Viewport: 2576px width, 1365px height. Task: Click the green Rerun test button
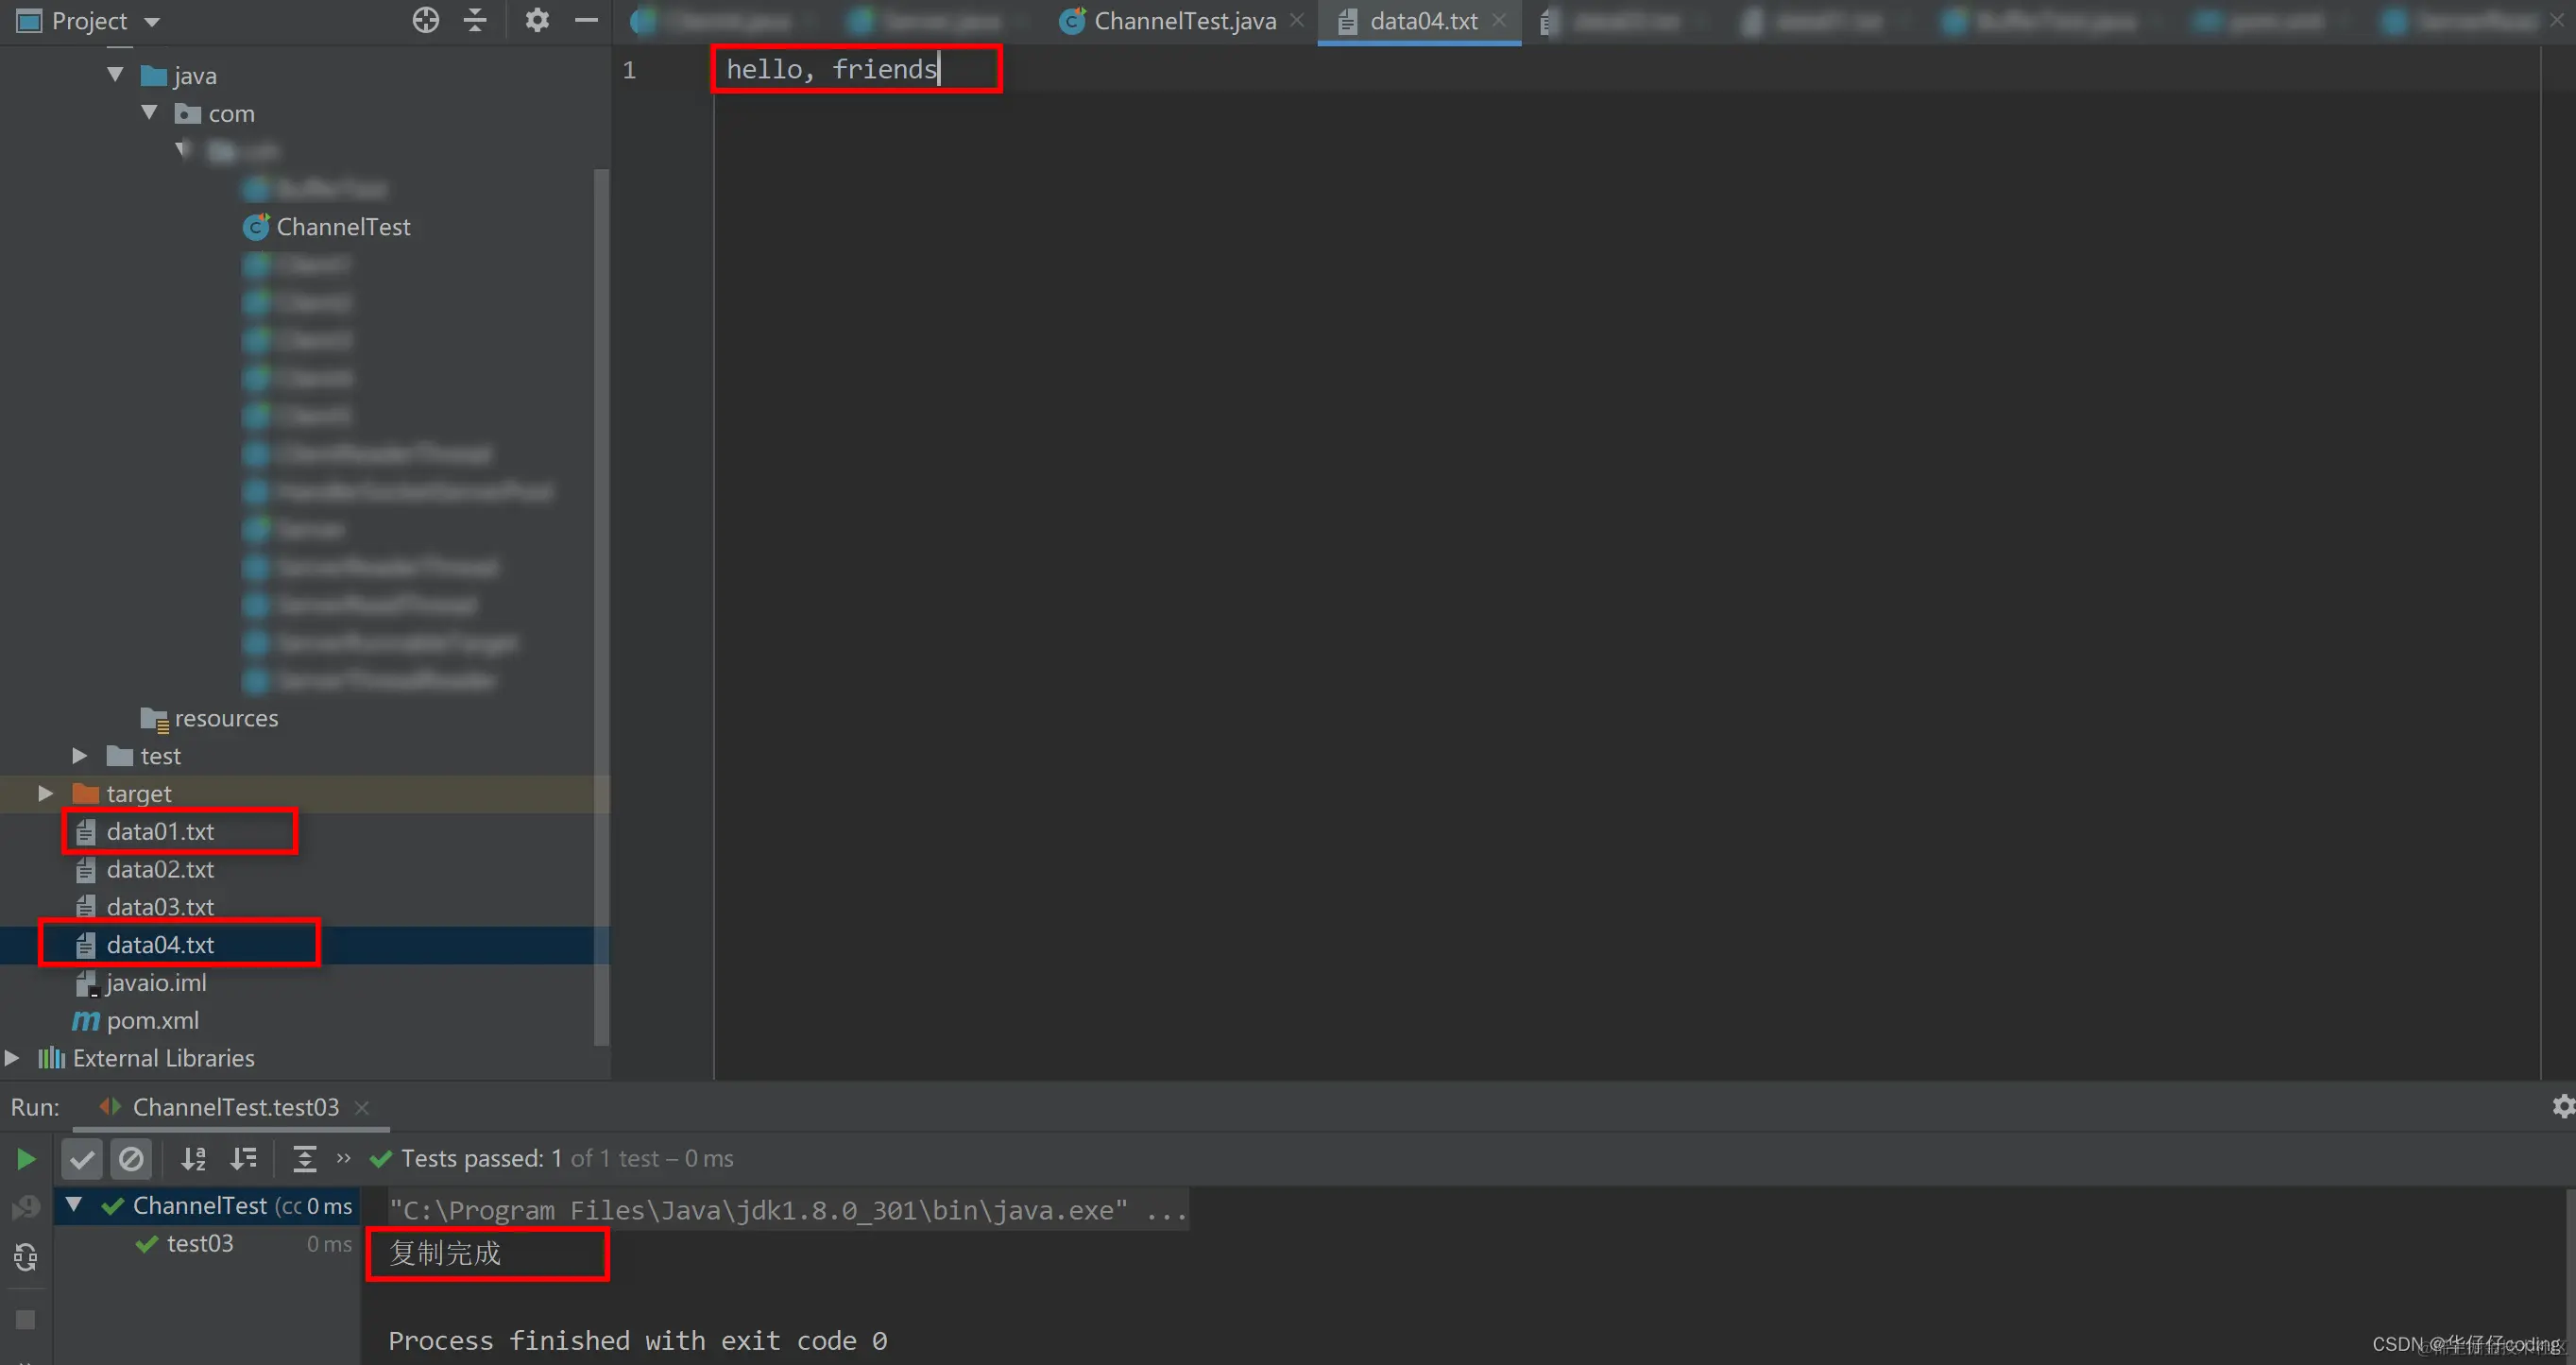26,1159
